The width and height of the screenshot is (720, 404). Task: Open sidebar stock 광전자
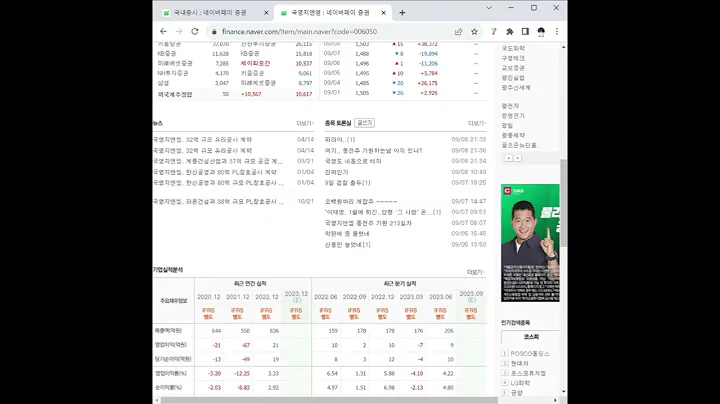[510, 106]
